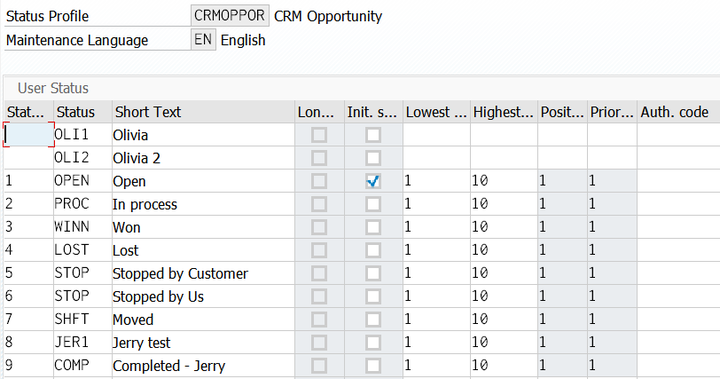
Task: Focus the Status Profile CRMOPPOR field
Action: point(230,16)
